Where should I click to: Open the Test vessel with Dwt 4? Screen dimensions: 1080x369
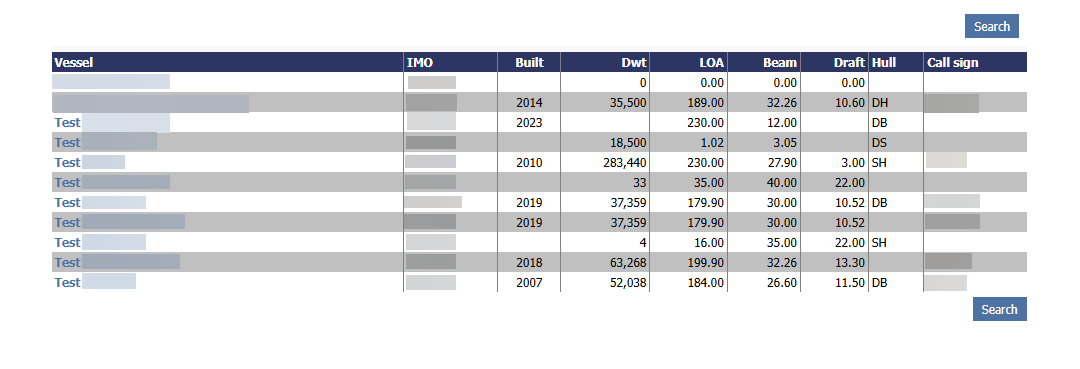tap(100, 242)
